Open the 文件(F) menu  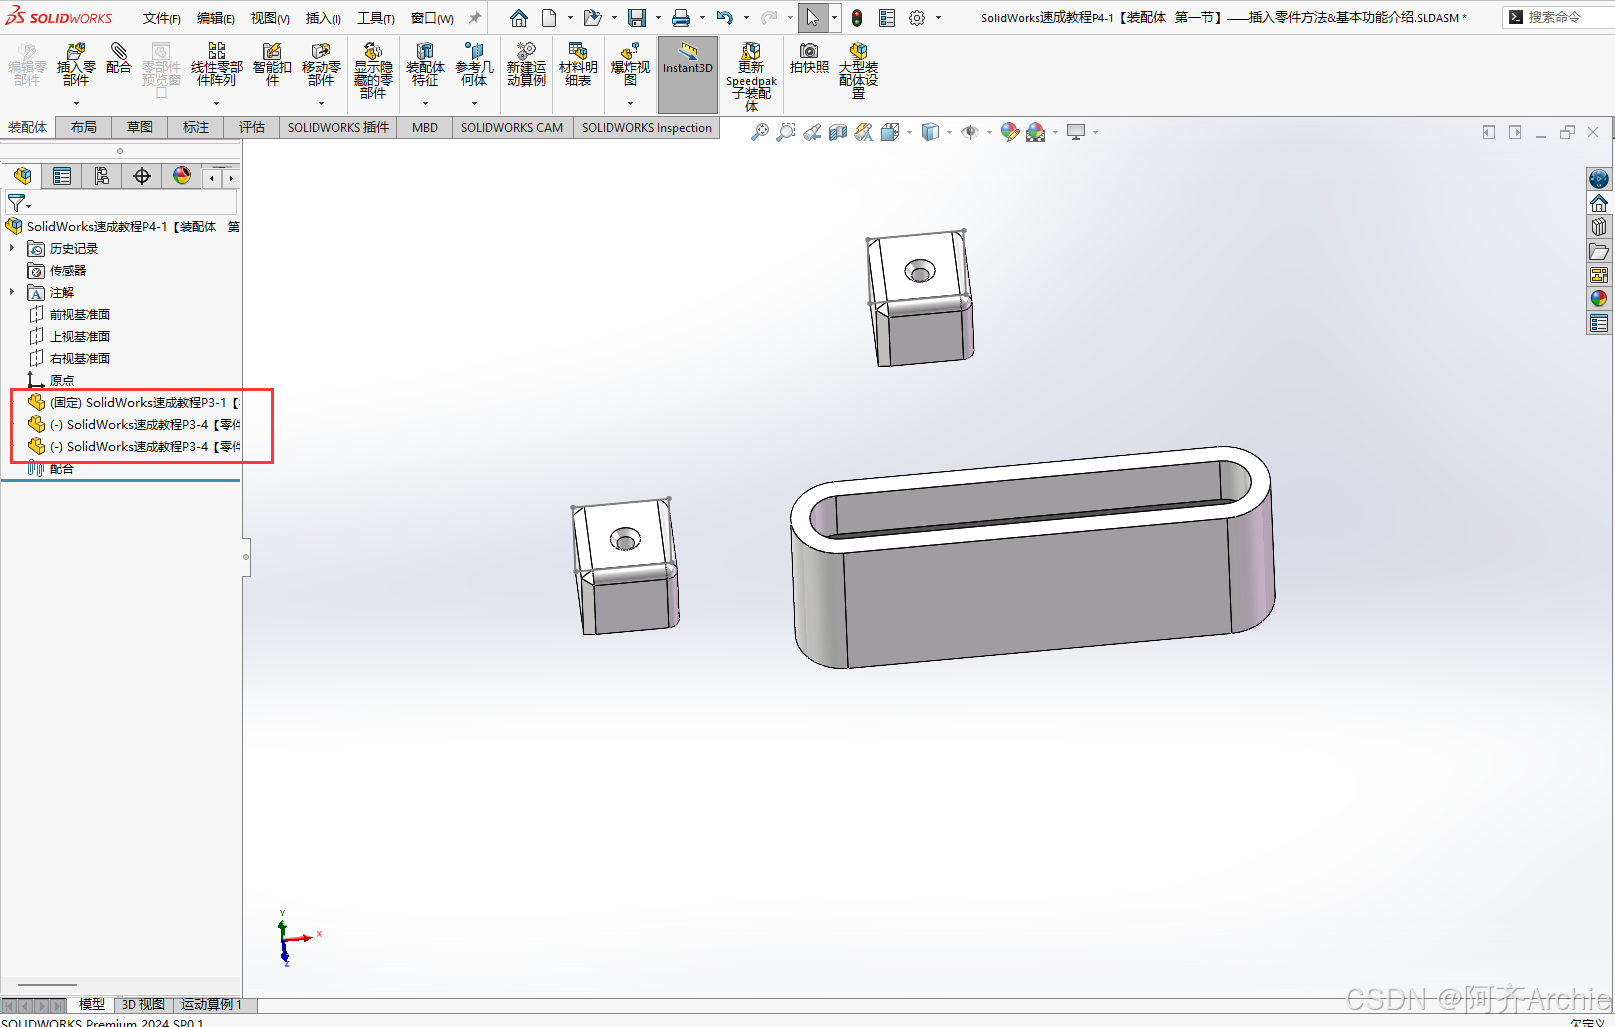[161, 18]
